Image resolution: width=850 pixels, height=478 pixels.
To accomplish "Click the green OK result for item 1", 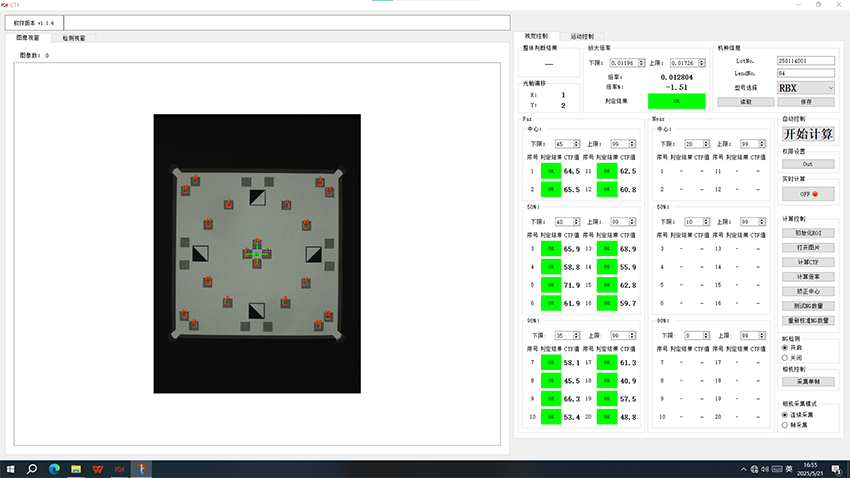I will tap(551, 171).
